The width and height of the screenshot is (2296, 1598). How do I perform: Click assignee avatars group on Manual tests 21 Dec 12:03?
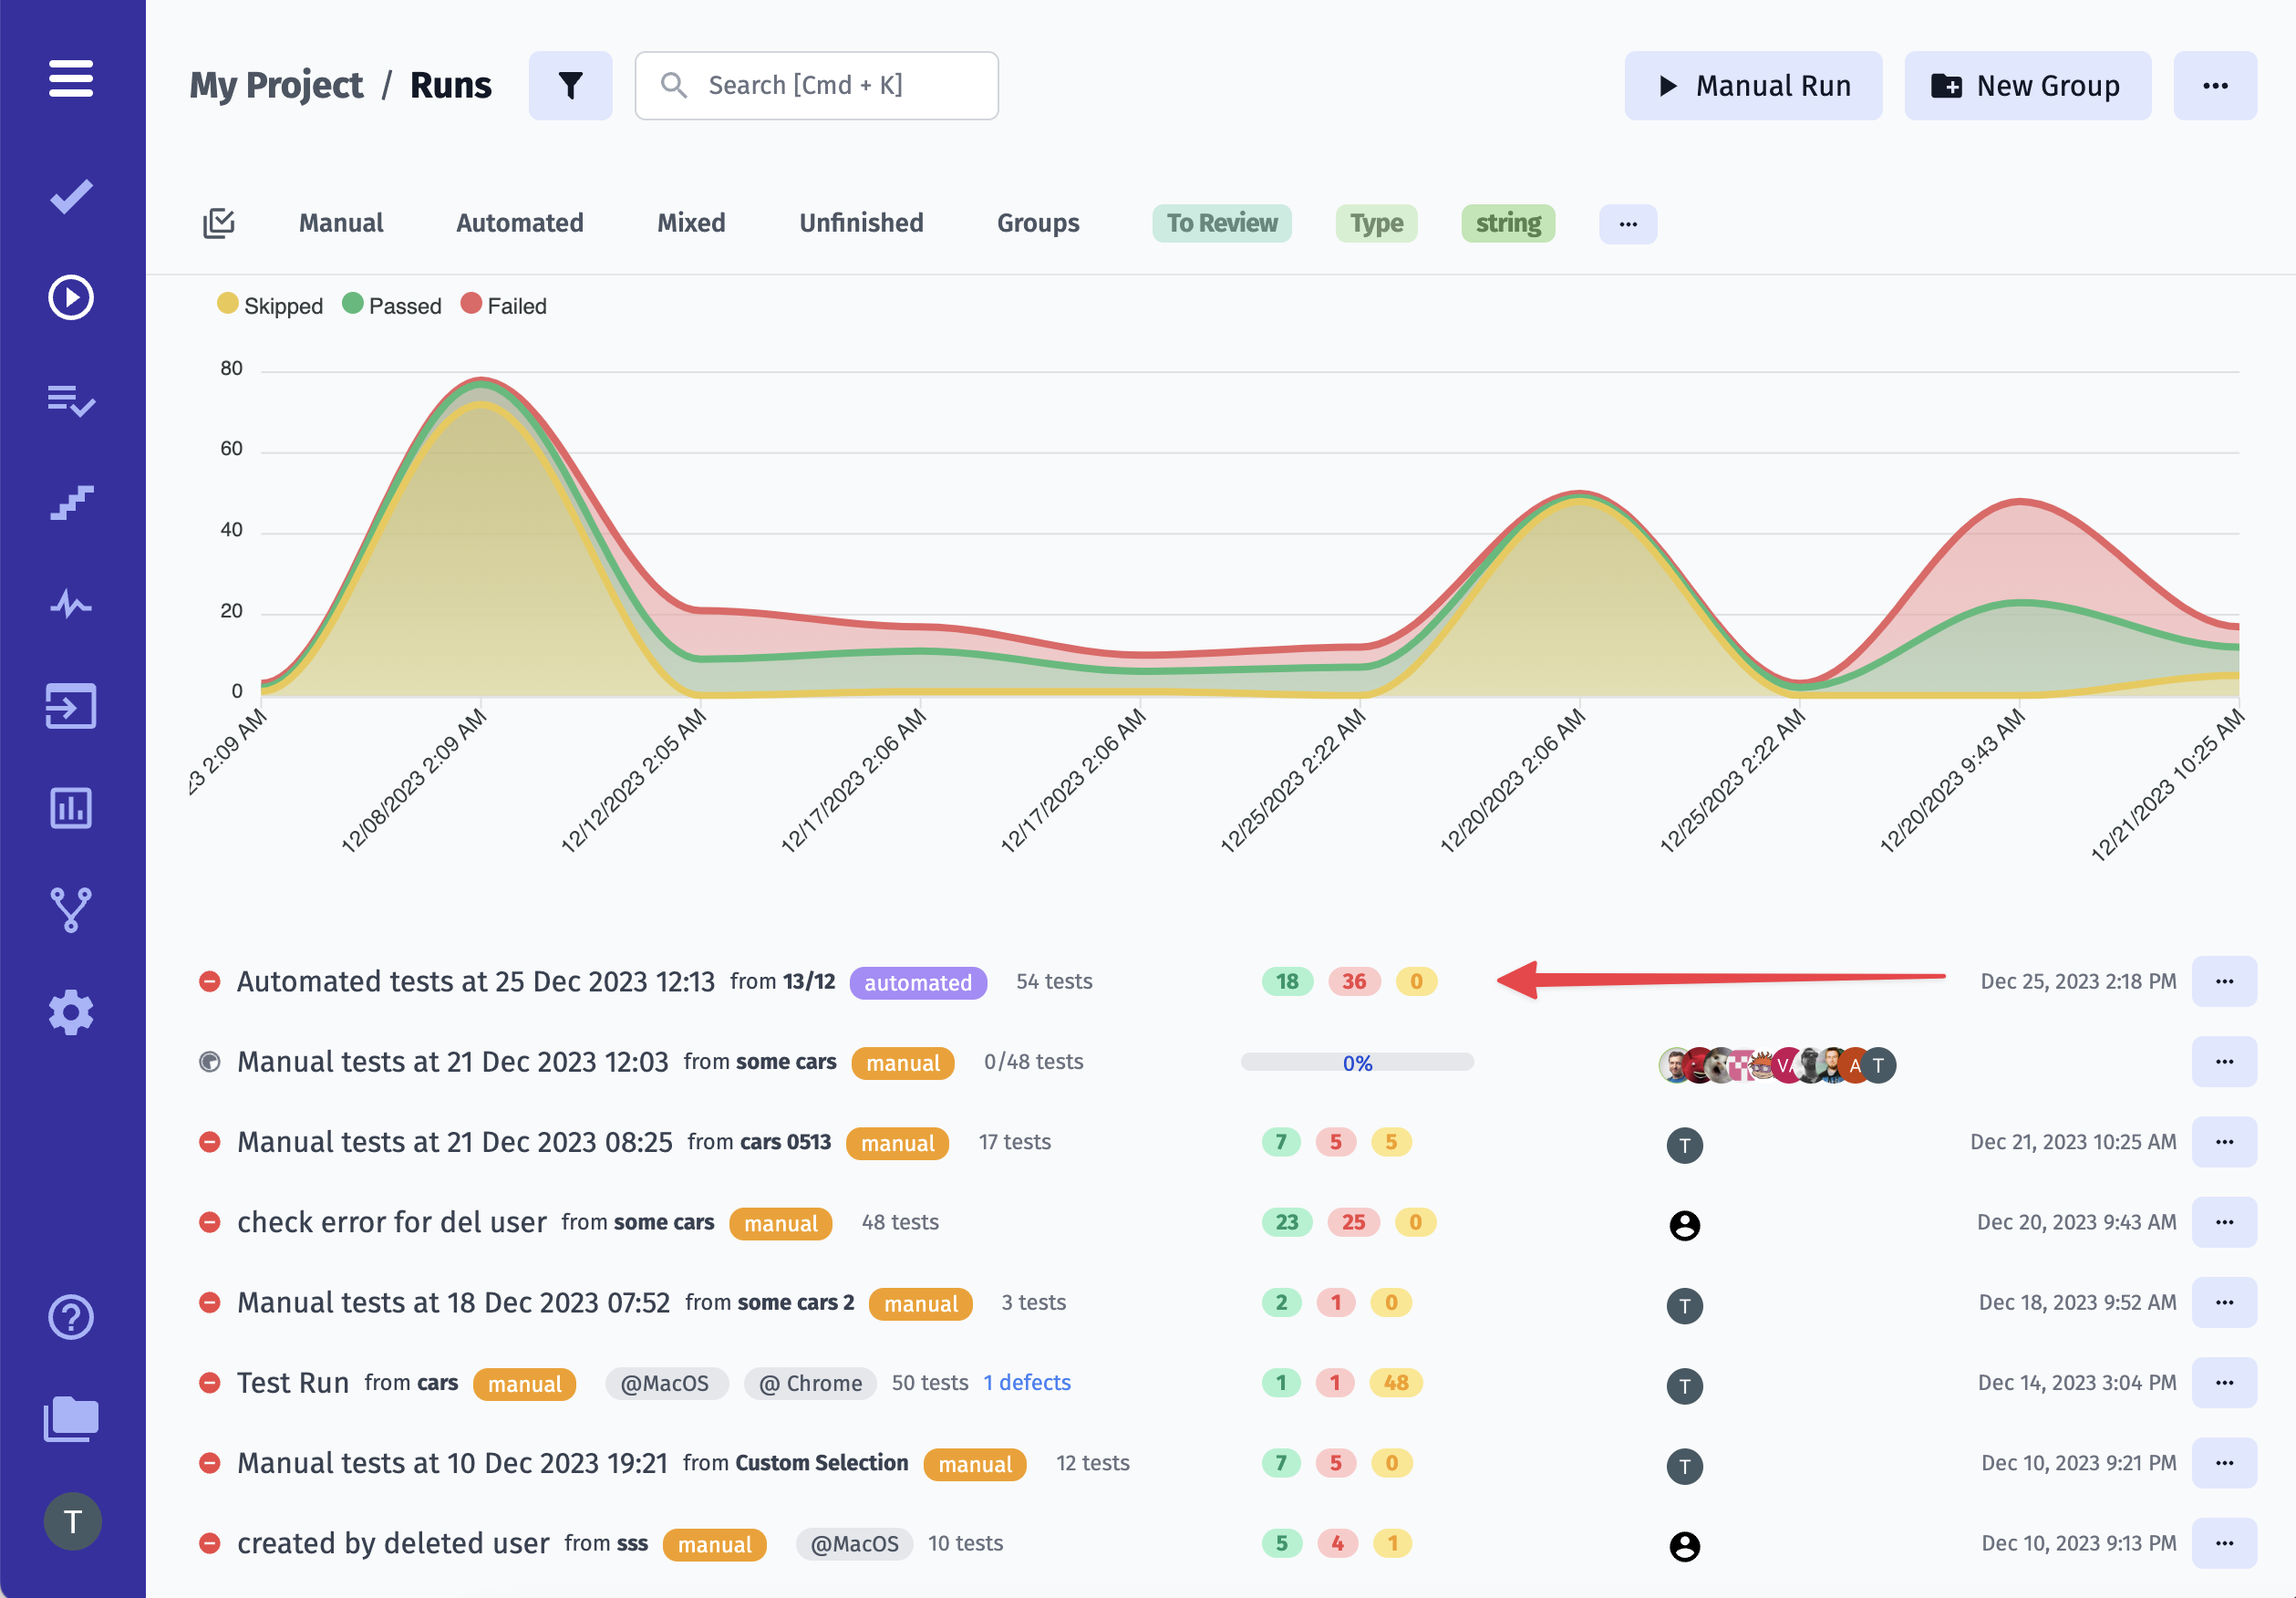coord(1777,1065)
